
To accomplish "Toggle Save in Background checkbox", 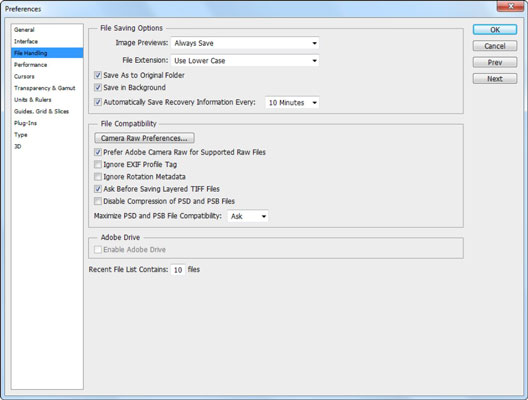I will 98,88.
